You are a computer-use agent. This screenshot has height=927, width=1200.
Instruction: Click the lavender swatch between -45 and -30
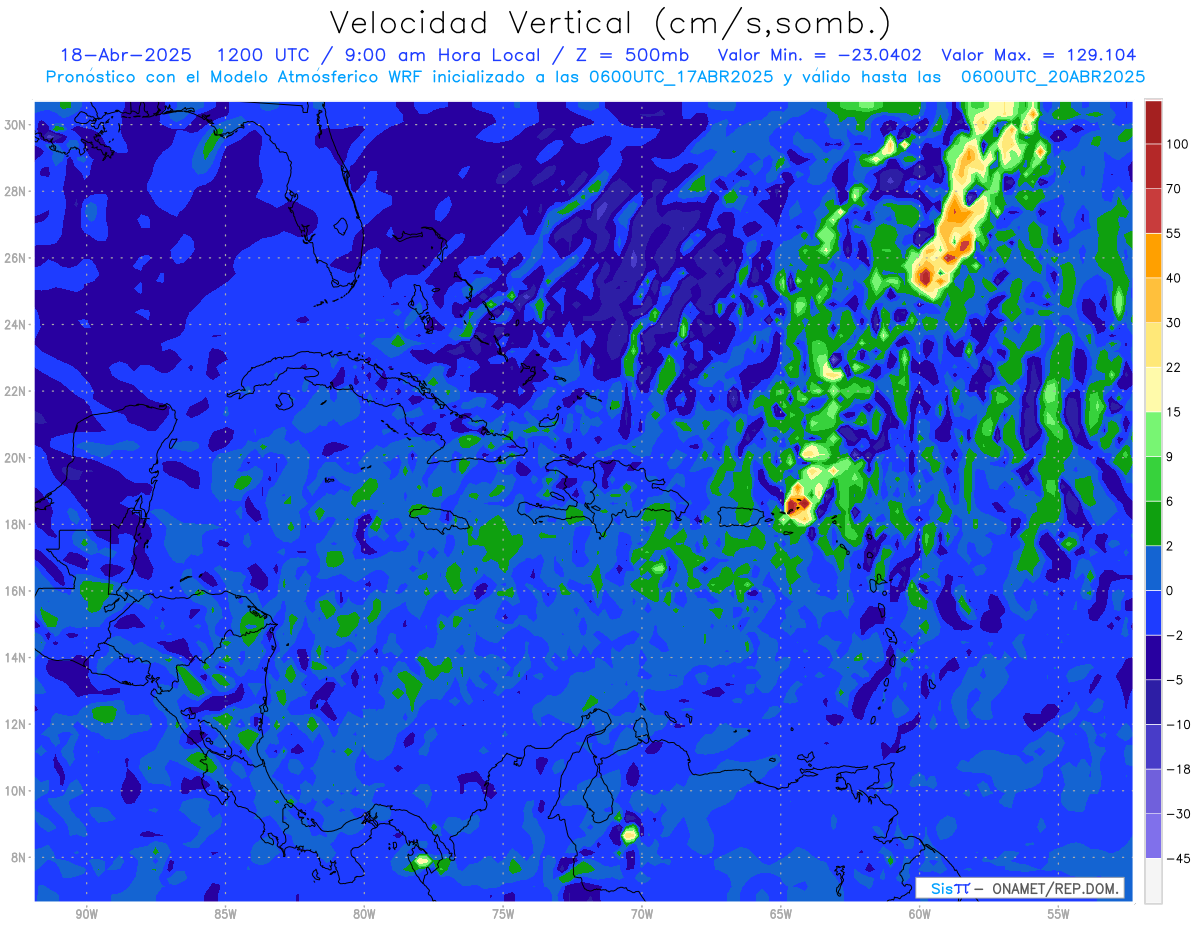[1153, 836]
